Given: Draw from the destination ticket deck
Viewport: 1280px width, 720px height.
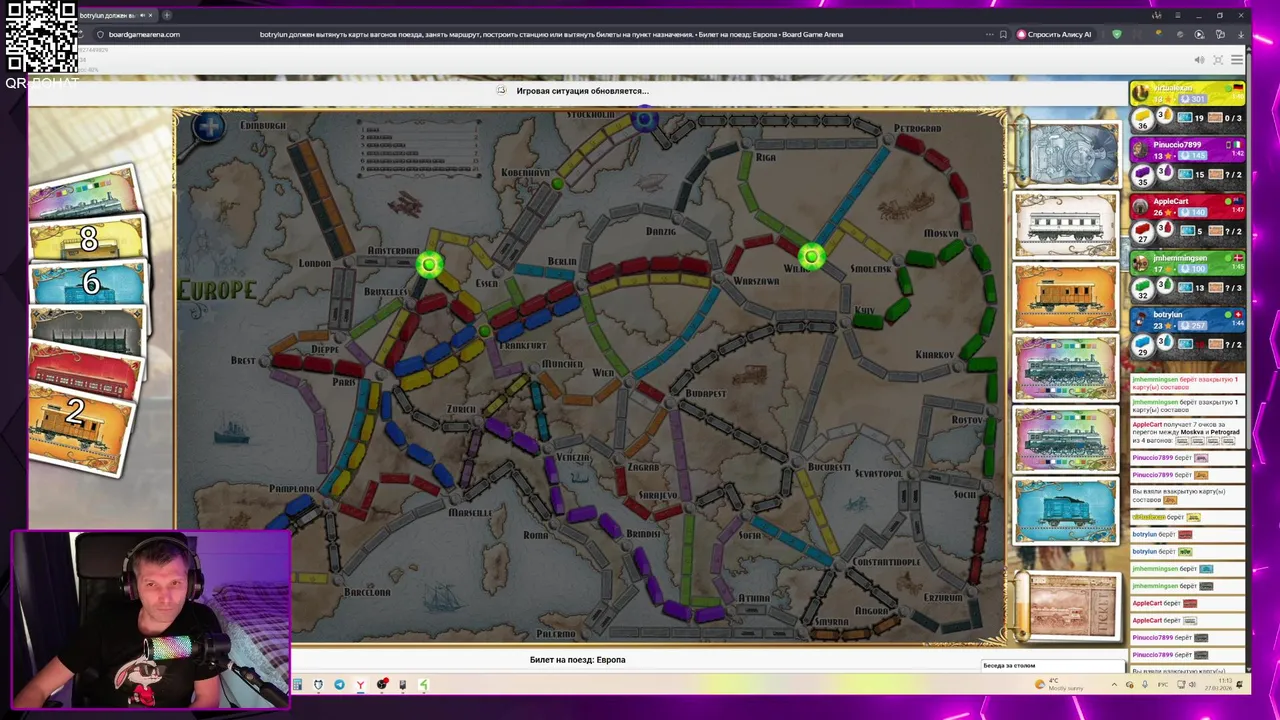Looking at the screenshot, I should (x=1068, y=607).
